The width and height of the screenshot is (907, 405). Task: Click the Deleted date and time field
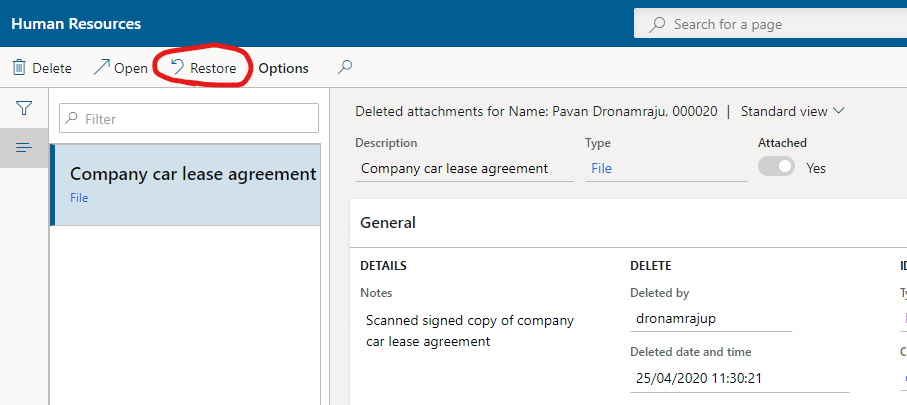point(739,379)
